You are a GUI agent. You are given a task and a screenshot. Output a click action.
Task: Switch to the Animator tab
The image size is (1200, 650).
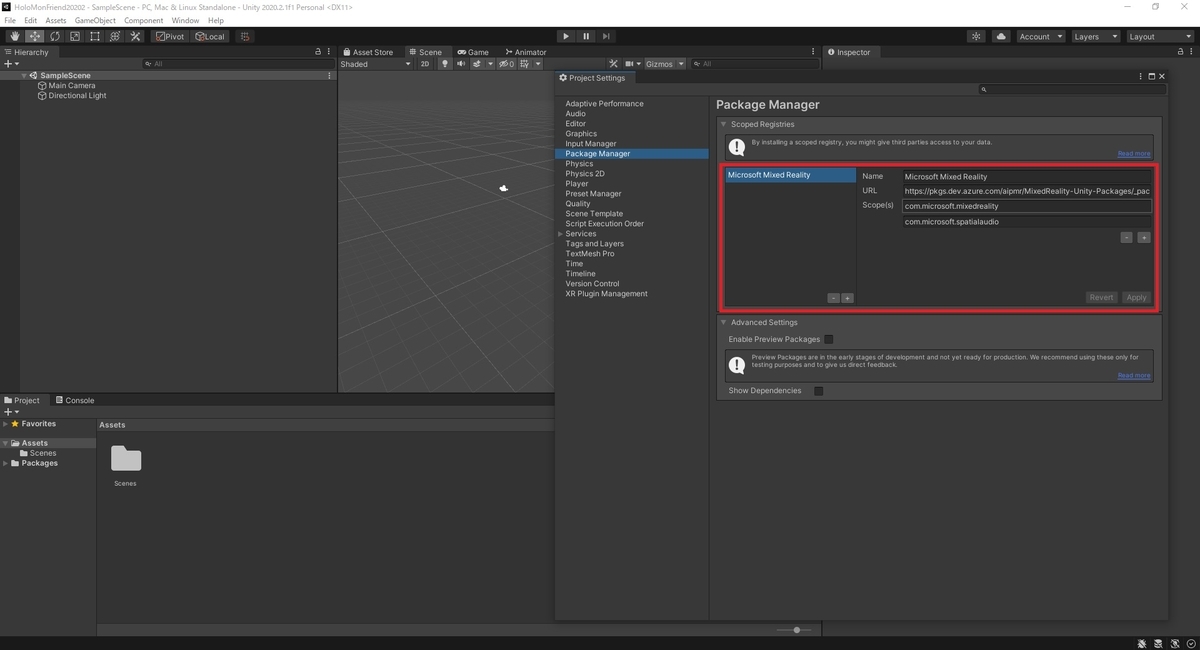pos(525,52)
